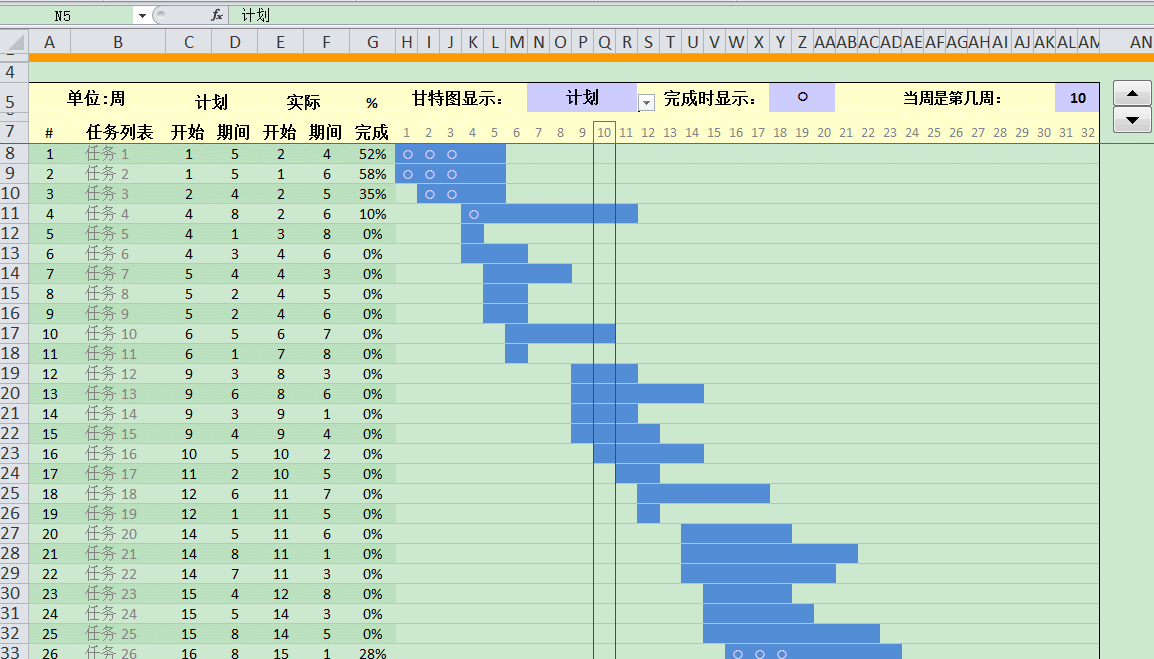Select column A header

pyautogui.click(x=49, y=42)
